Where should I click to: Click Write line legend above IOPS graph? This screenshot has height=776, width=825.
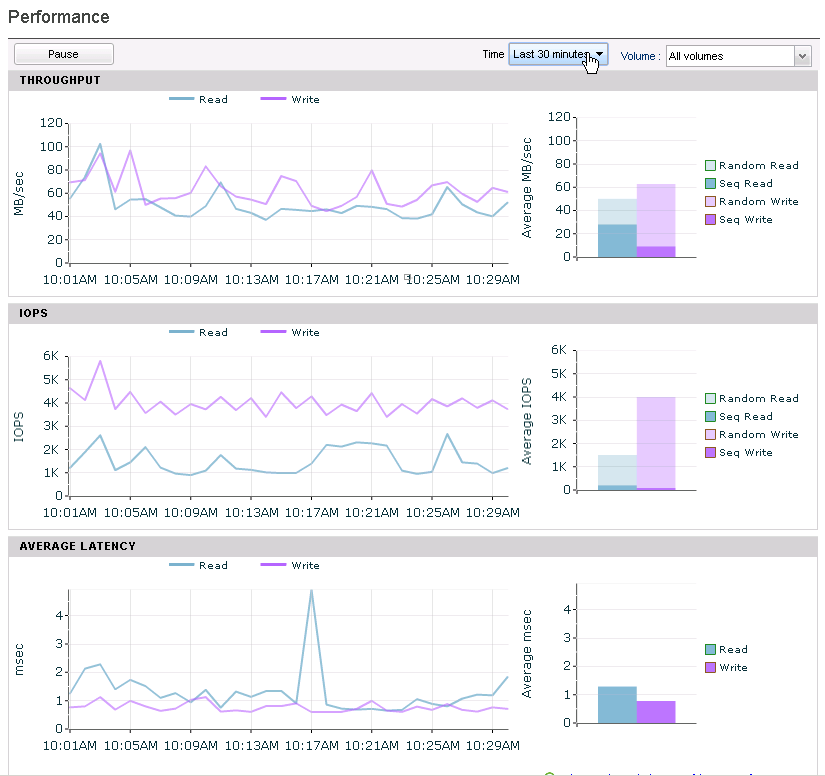pyautogui.click(x=290, y=332)
